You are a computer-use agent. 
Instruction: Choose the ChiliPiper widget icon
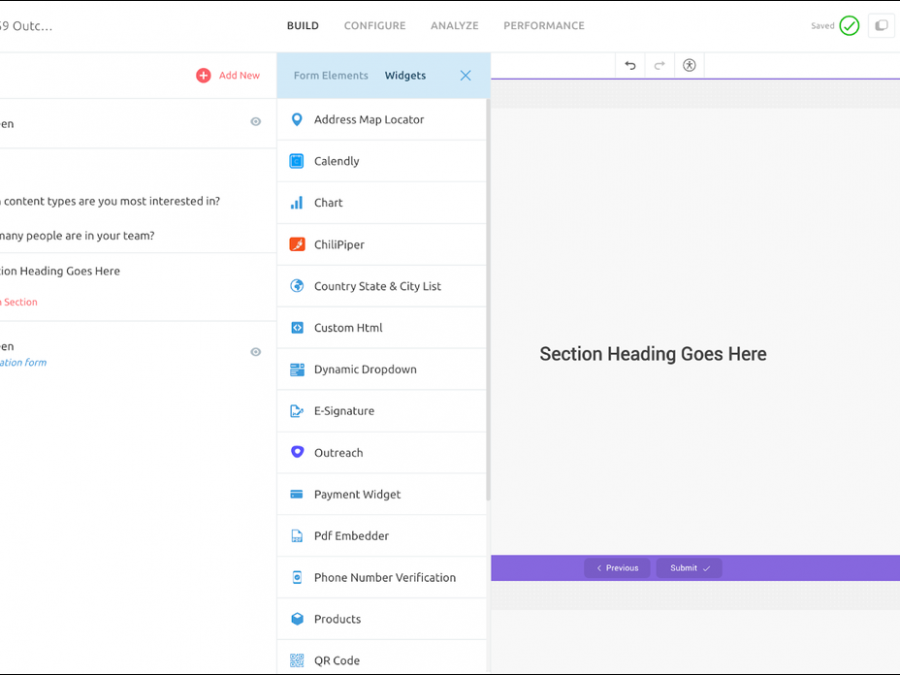[297, 245]
